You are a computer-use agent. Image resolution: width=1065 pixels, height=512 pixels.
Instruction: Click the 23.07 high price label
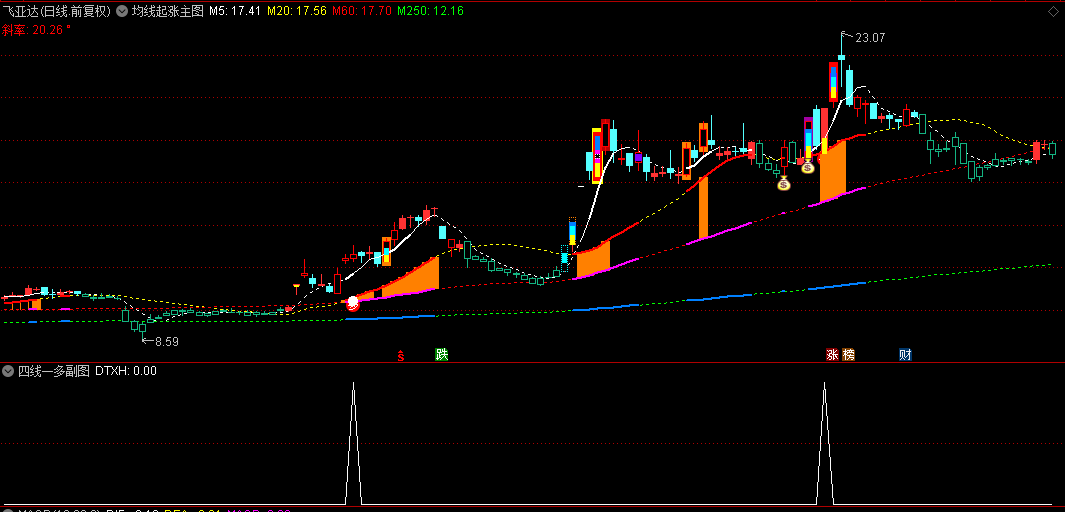[870, 38]
